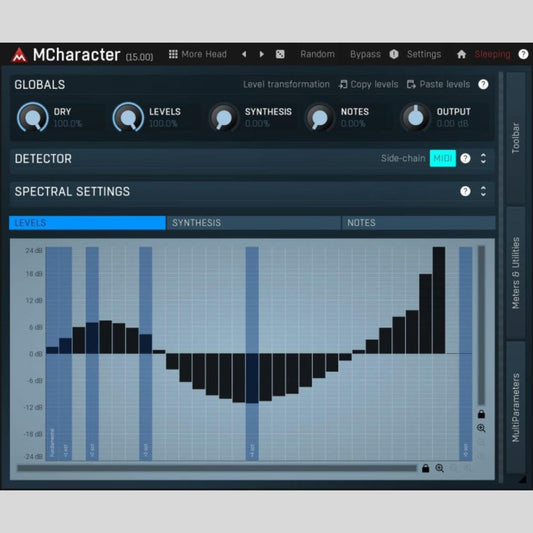Expand the Detector section with its arrows
The height and width of the screenshot is (533, 533).
pyautogui.click(x=483, y=158)
